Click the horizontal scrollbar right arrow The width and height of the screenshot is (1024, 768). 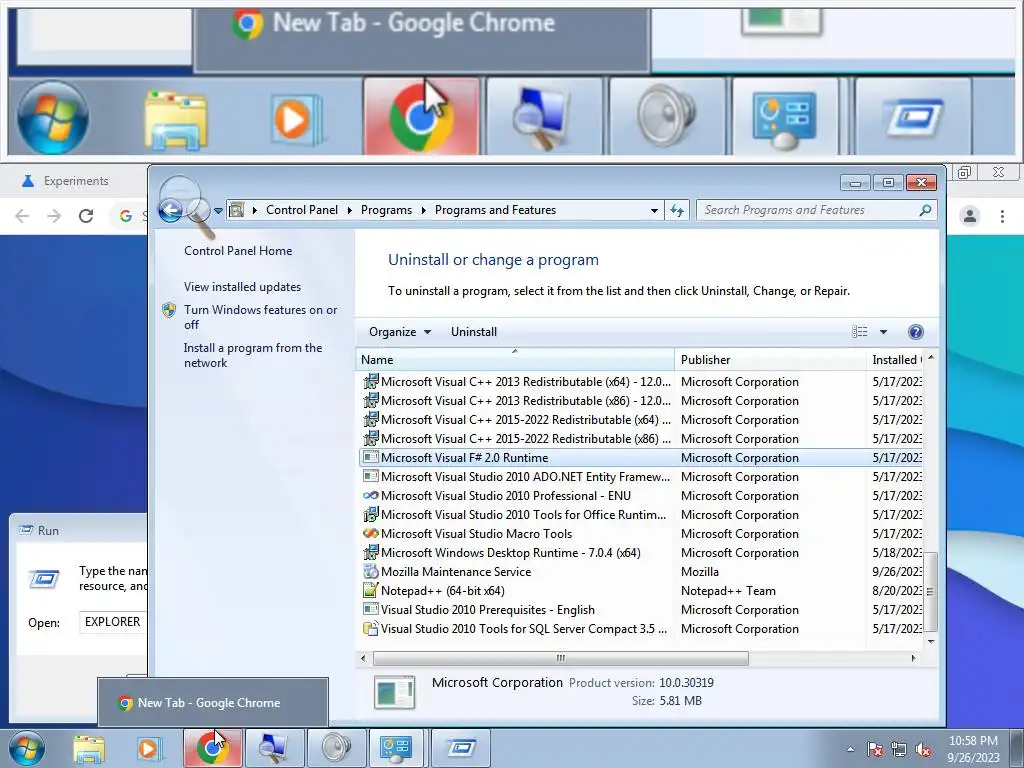click(x=913, y=658)
